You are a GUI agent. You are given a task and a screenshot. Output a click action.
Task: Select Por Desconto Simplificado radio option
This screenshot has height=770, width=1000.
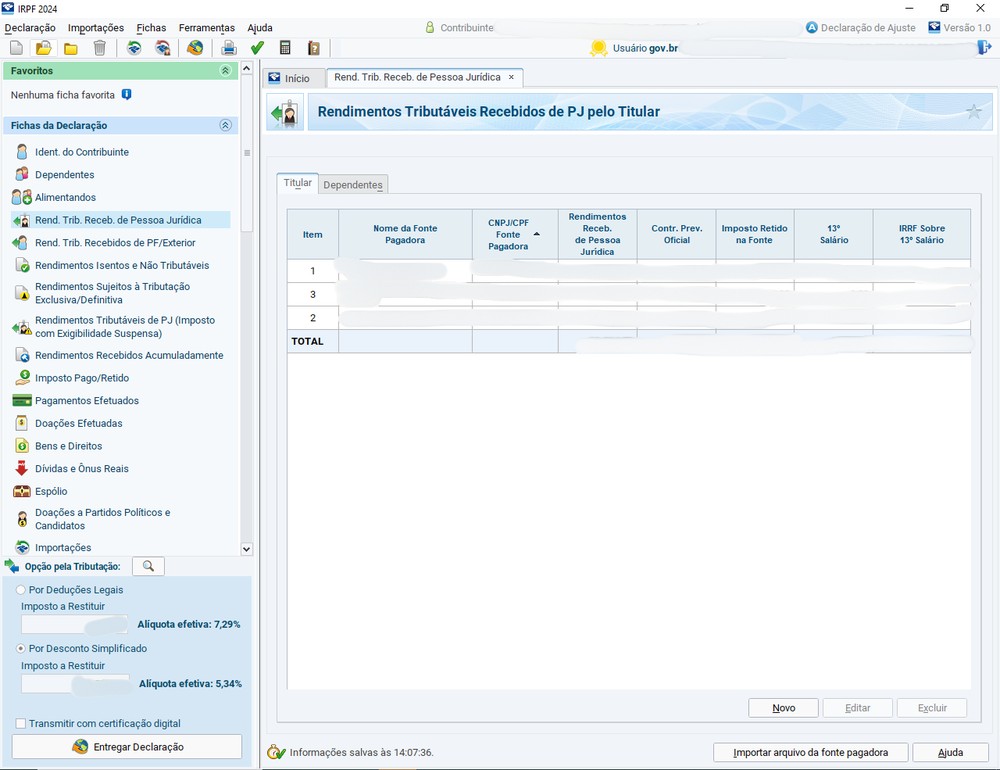[x=22, y=648]
